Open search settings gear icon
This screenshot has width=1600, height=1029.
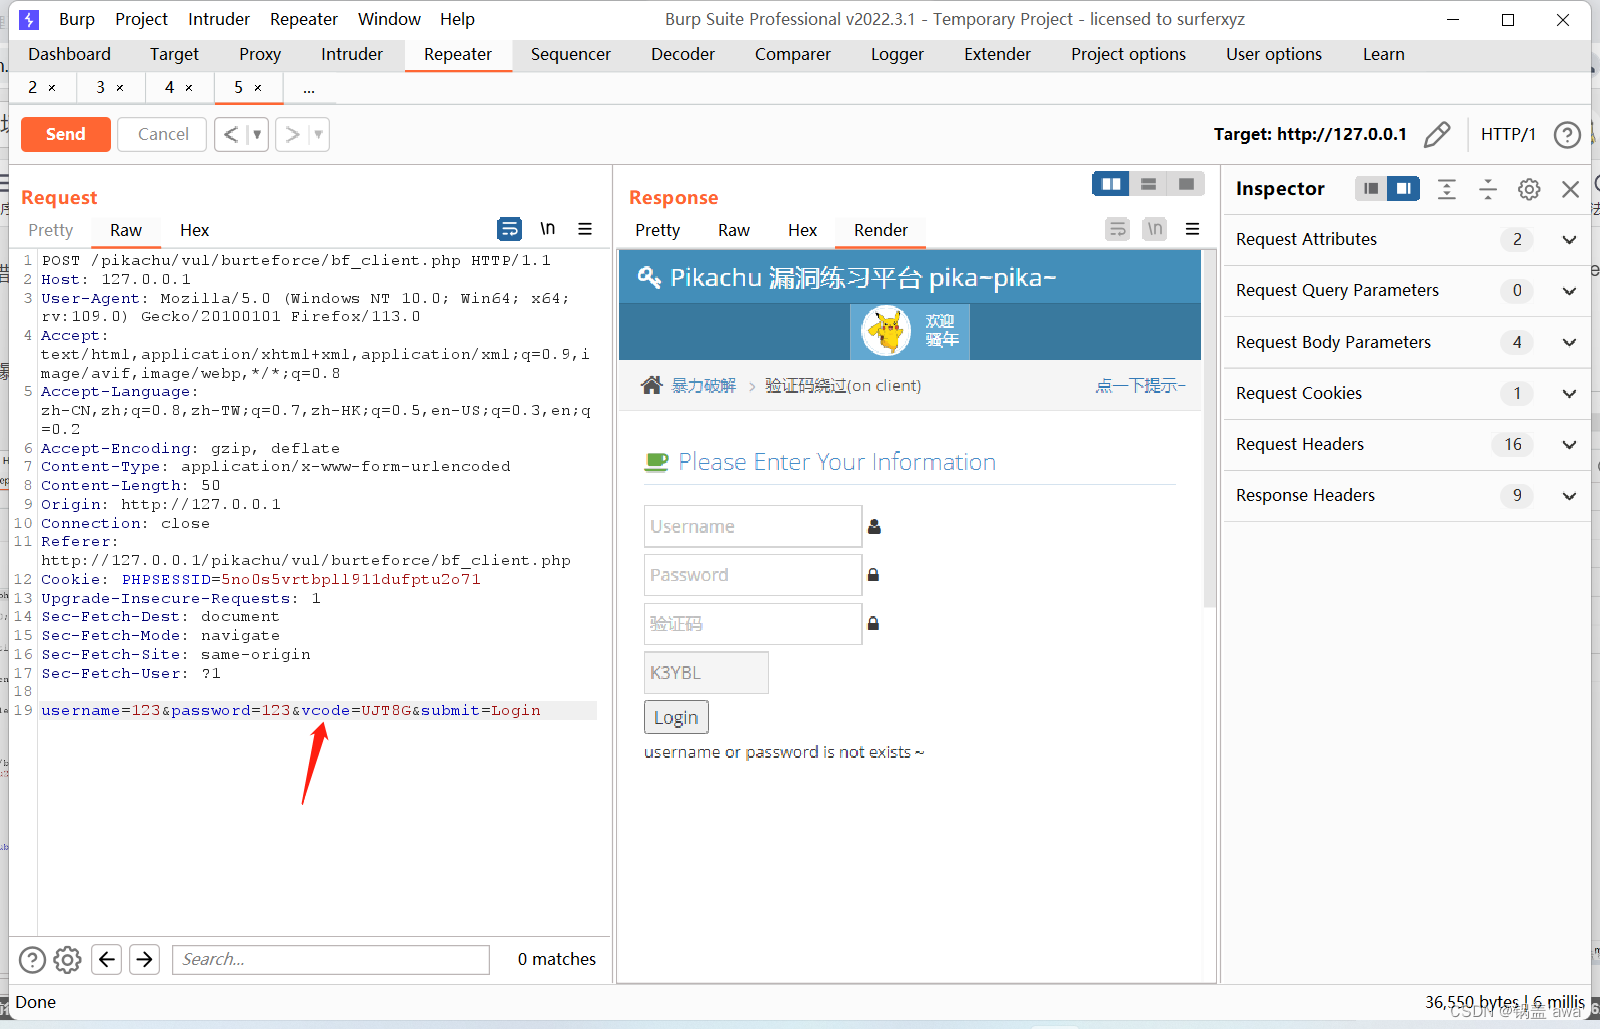[x=67, y=960]
